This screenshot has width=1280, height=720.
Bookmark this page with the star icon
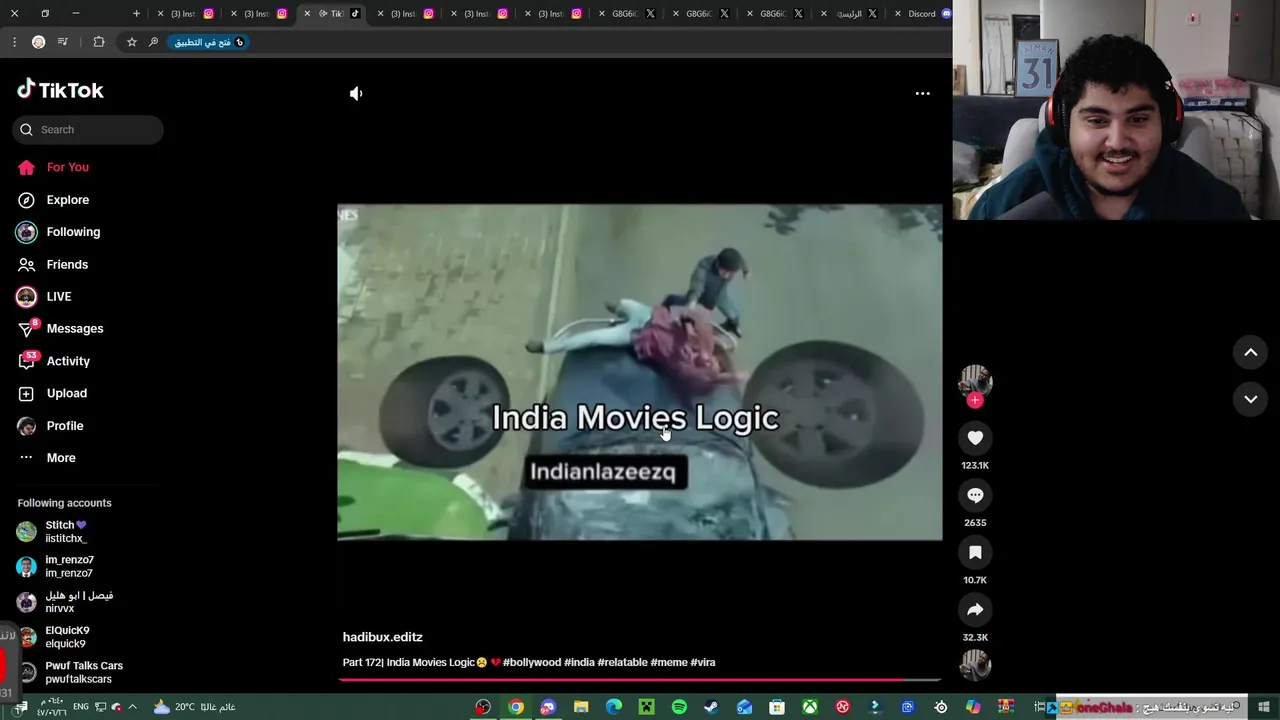tap(131, 42)
